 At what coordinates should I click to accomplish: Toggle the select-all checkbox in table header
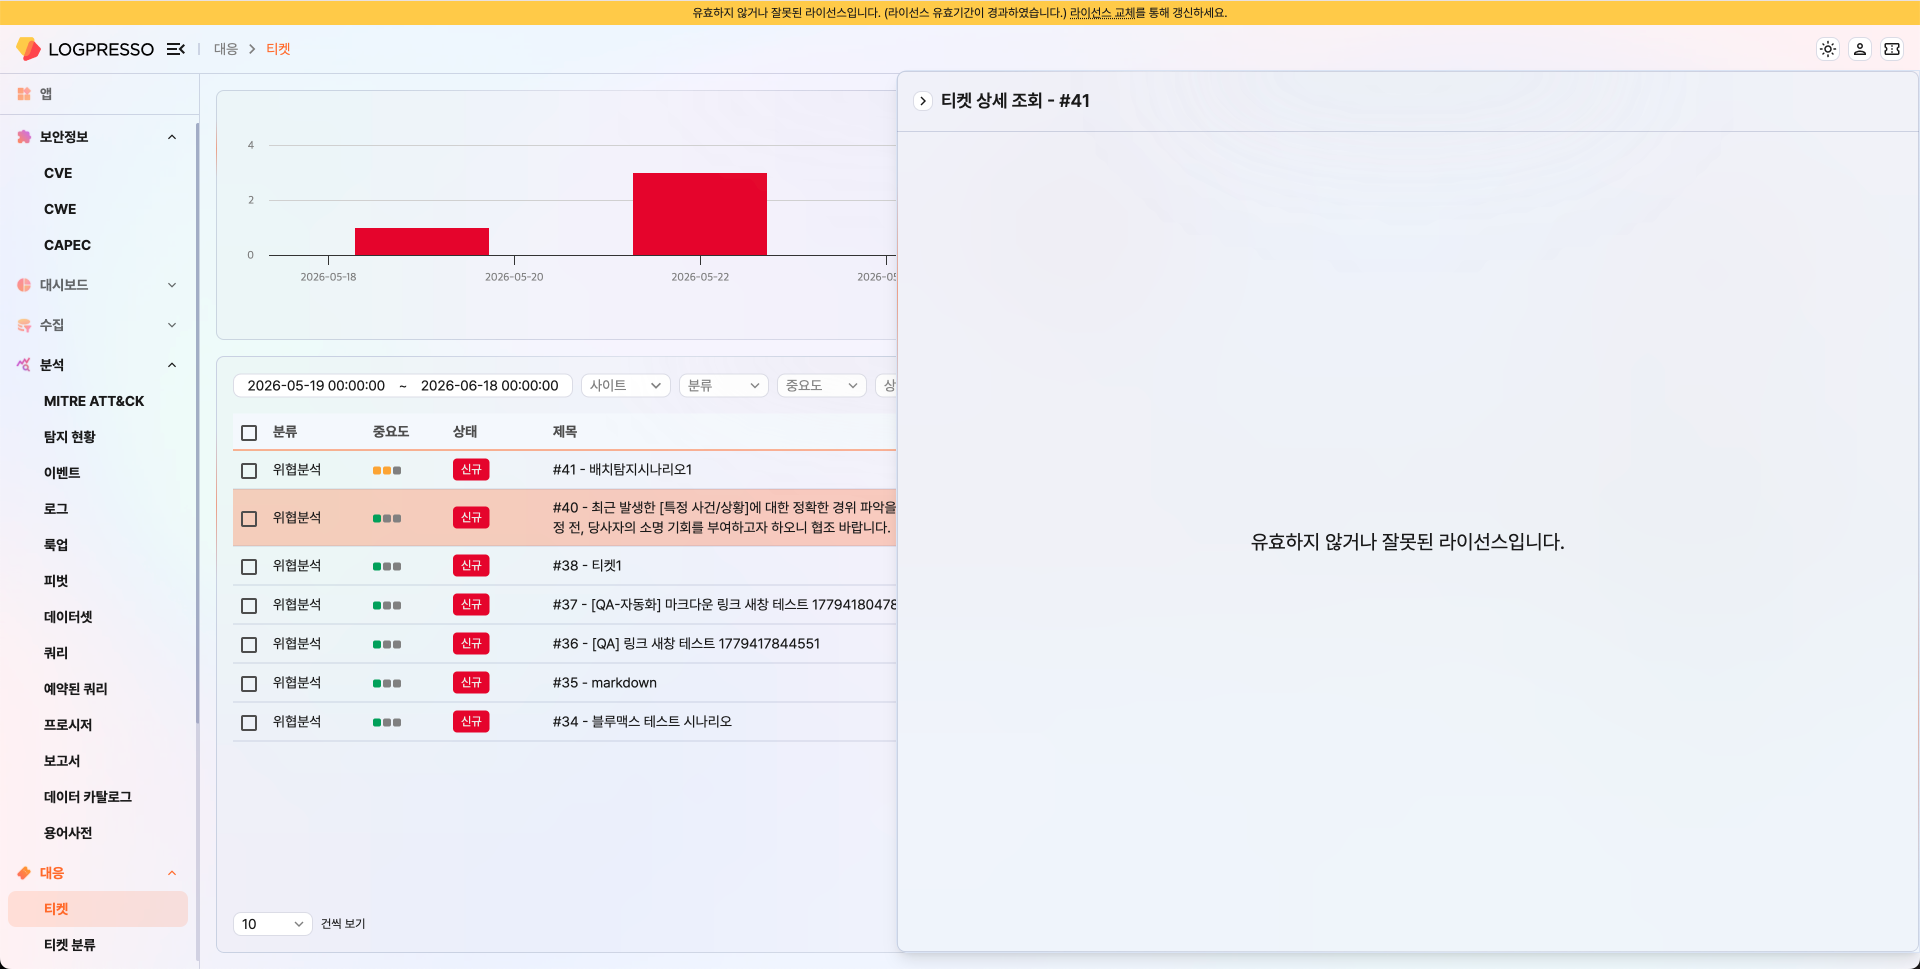pos(249,433)
